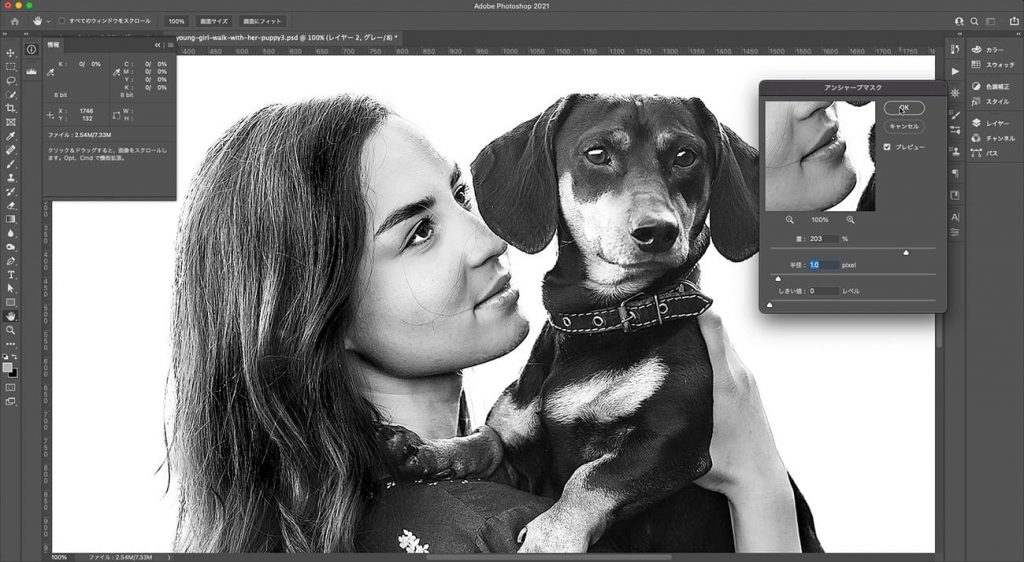Screen dimensions: 1024x562
Task: Open the チャンネル panel
Action: (993, 138)
